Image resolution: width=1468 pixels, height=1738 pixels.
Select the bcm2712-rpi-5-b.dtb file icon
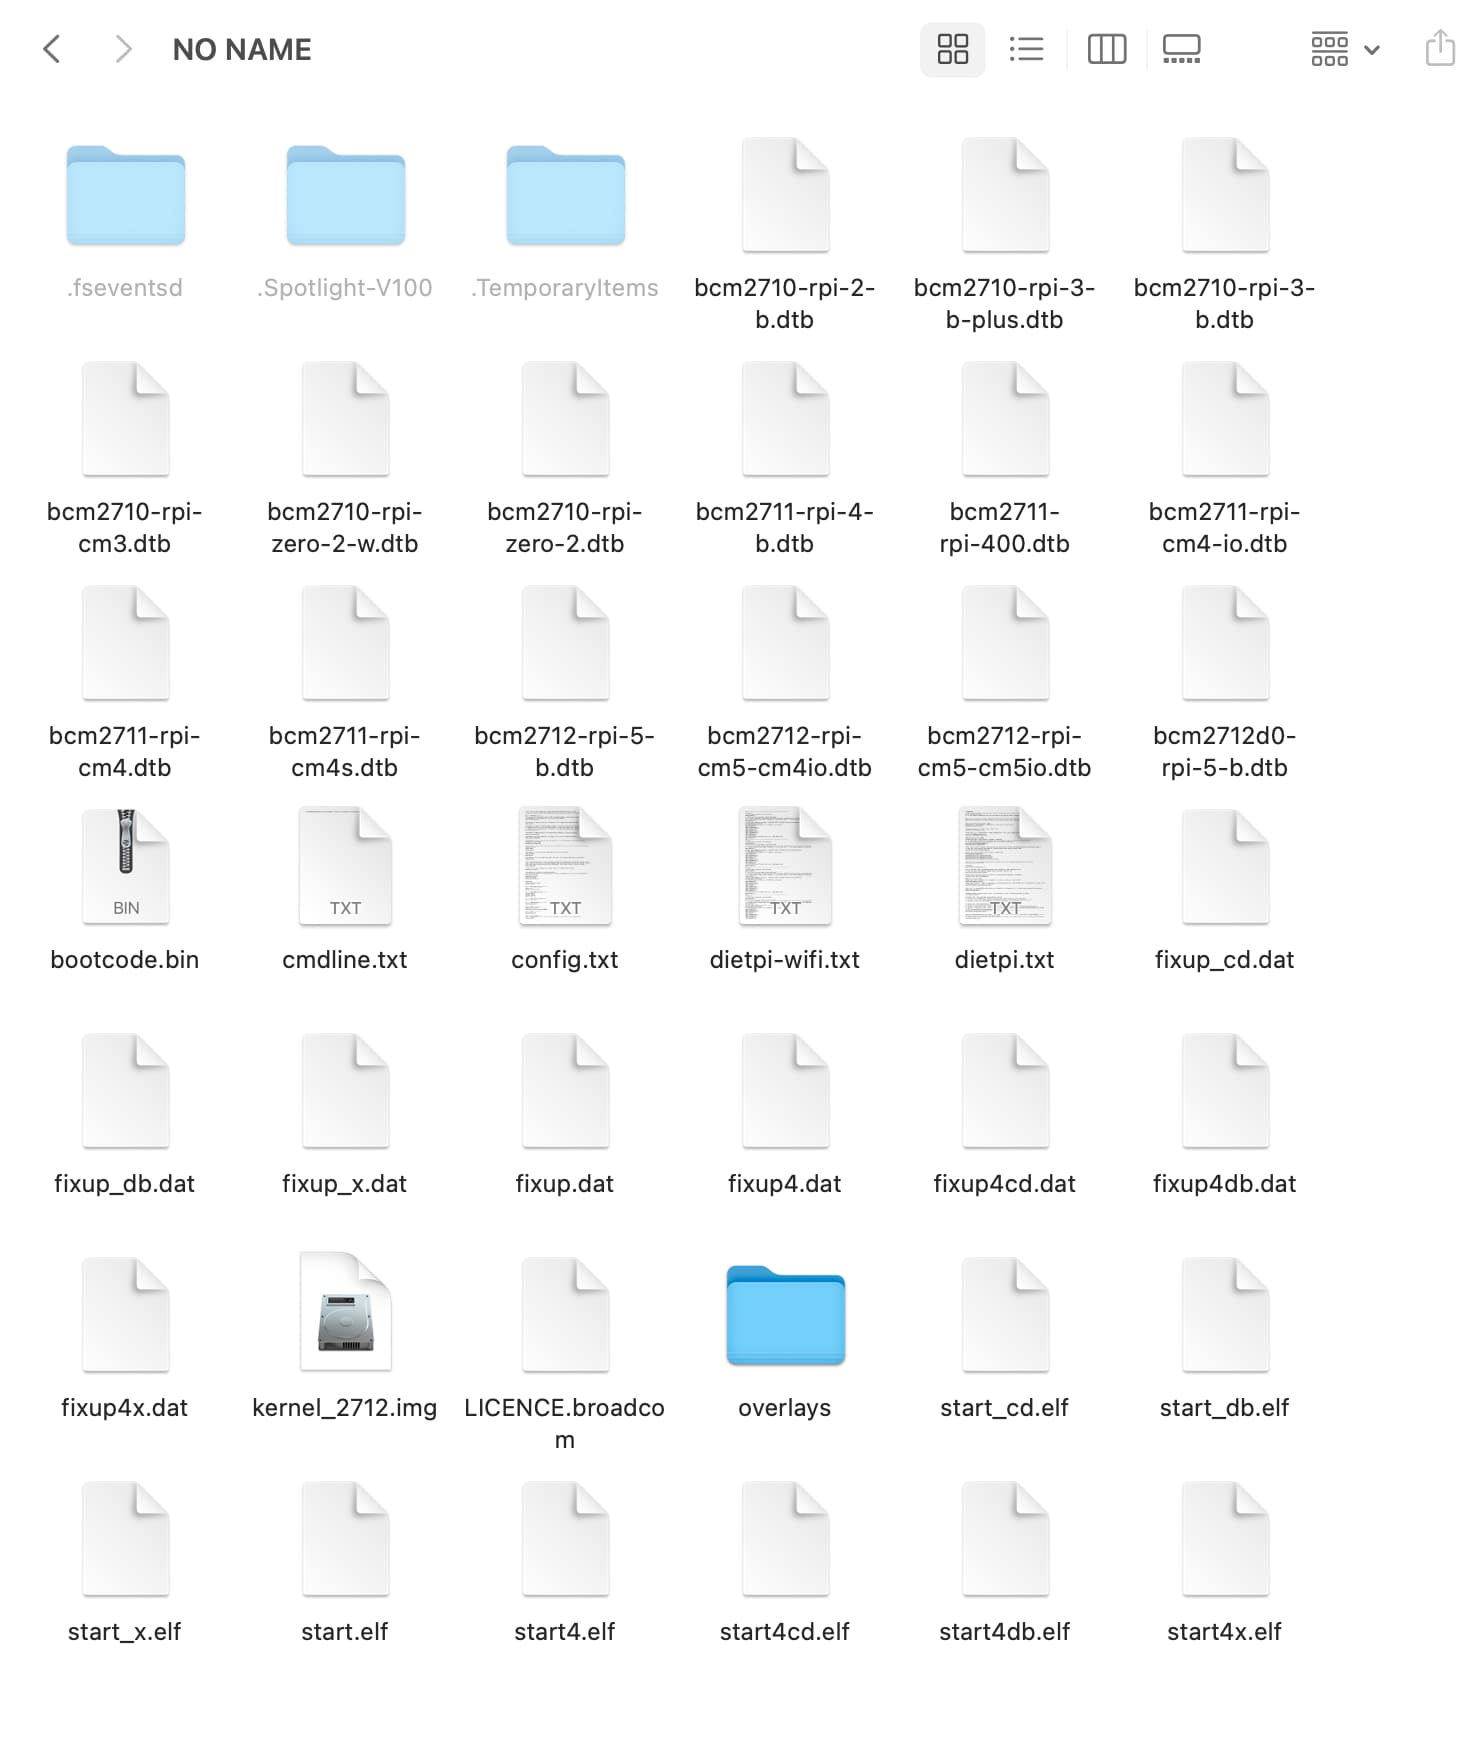(566, 643)
